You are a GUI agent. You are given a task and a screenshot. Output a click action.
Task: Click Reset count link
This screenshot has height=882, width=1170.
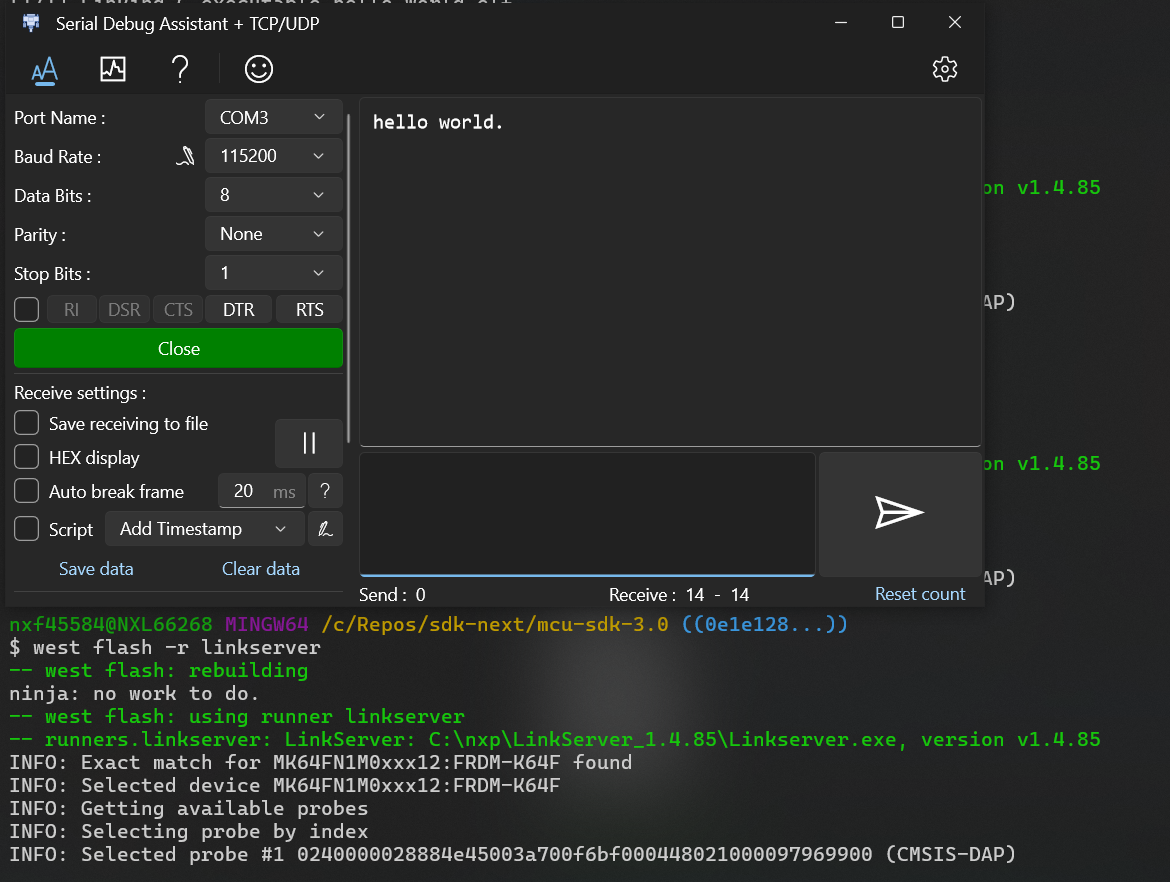coord(920,594)
